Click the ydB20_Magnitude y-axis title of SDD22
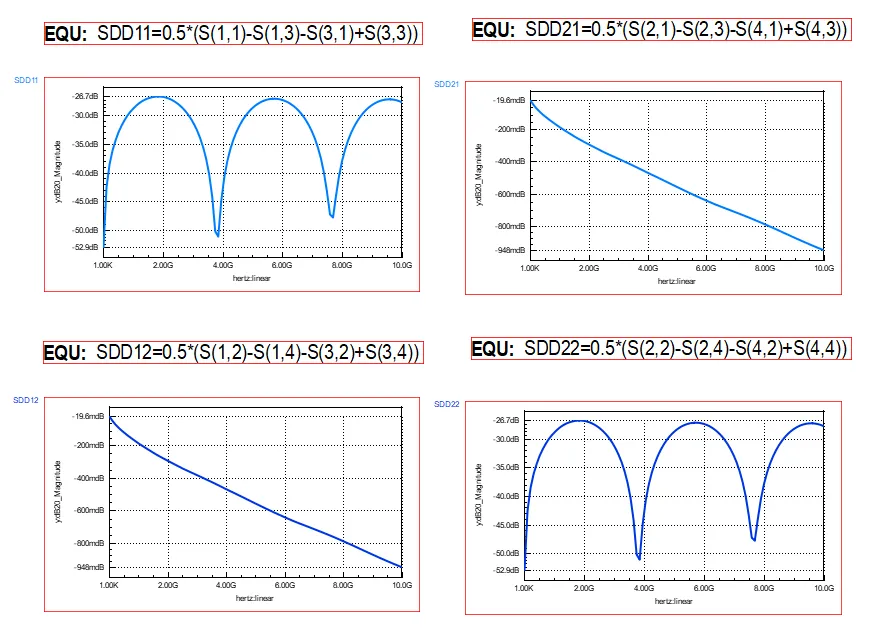 (x=479, y=495)
